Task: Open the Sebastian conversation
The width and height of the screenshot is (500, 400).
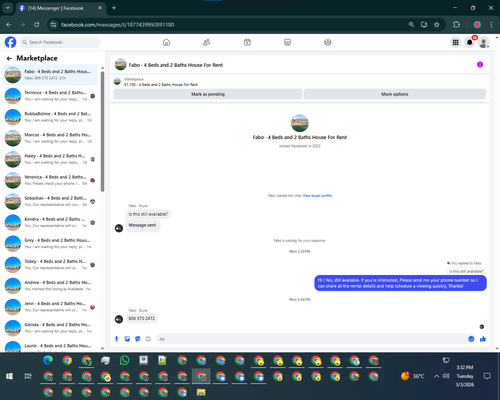Action: pyautogui.click(x=50, y=201)
